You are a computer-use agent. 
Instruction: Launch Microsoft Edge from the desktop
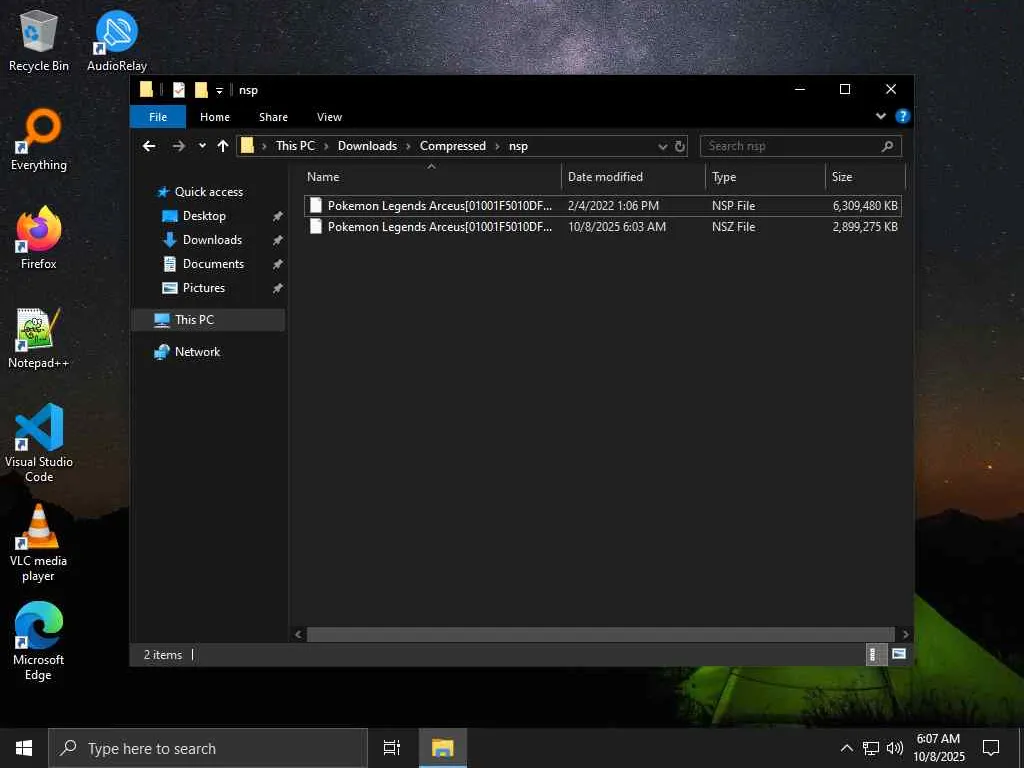coord(39,642)
